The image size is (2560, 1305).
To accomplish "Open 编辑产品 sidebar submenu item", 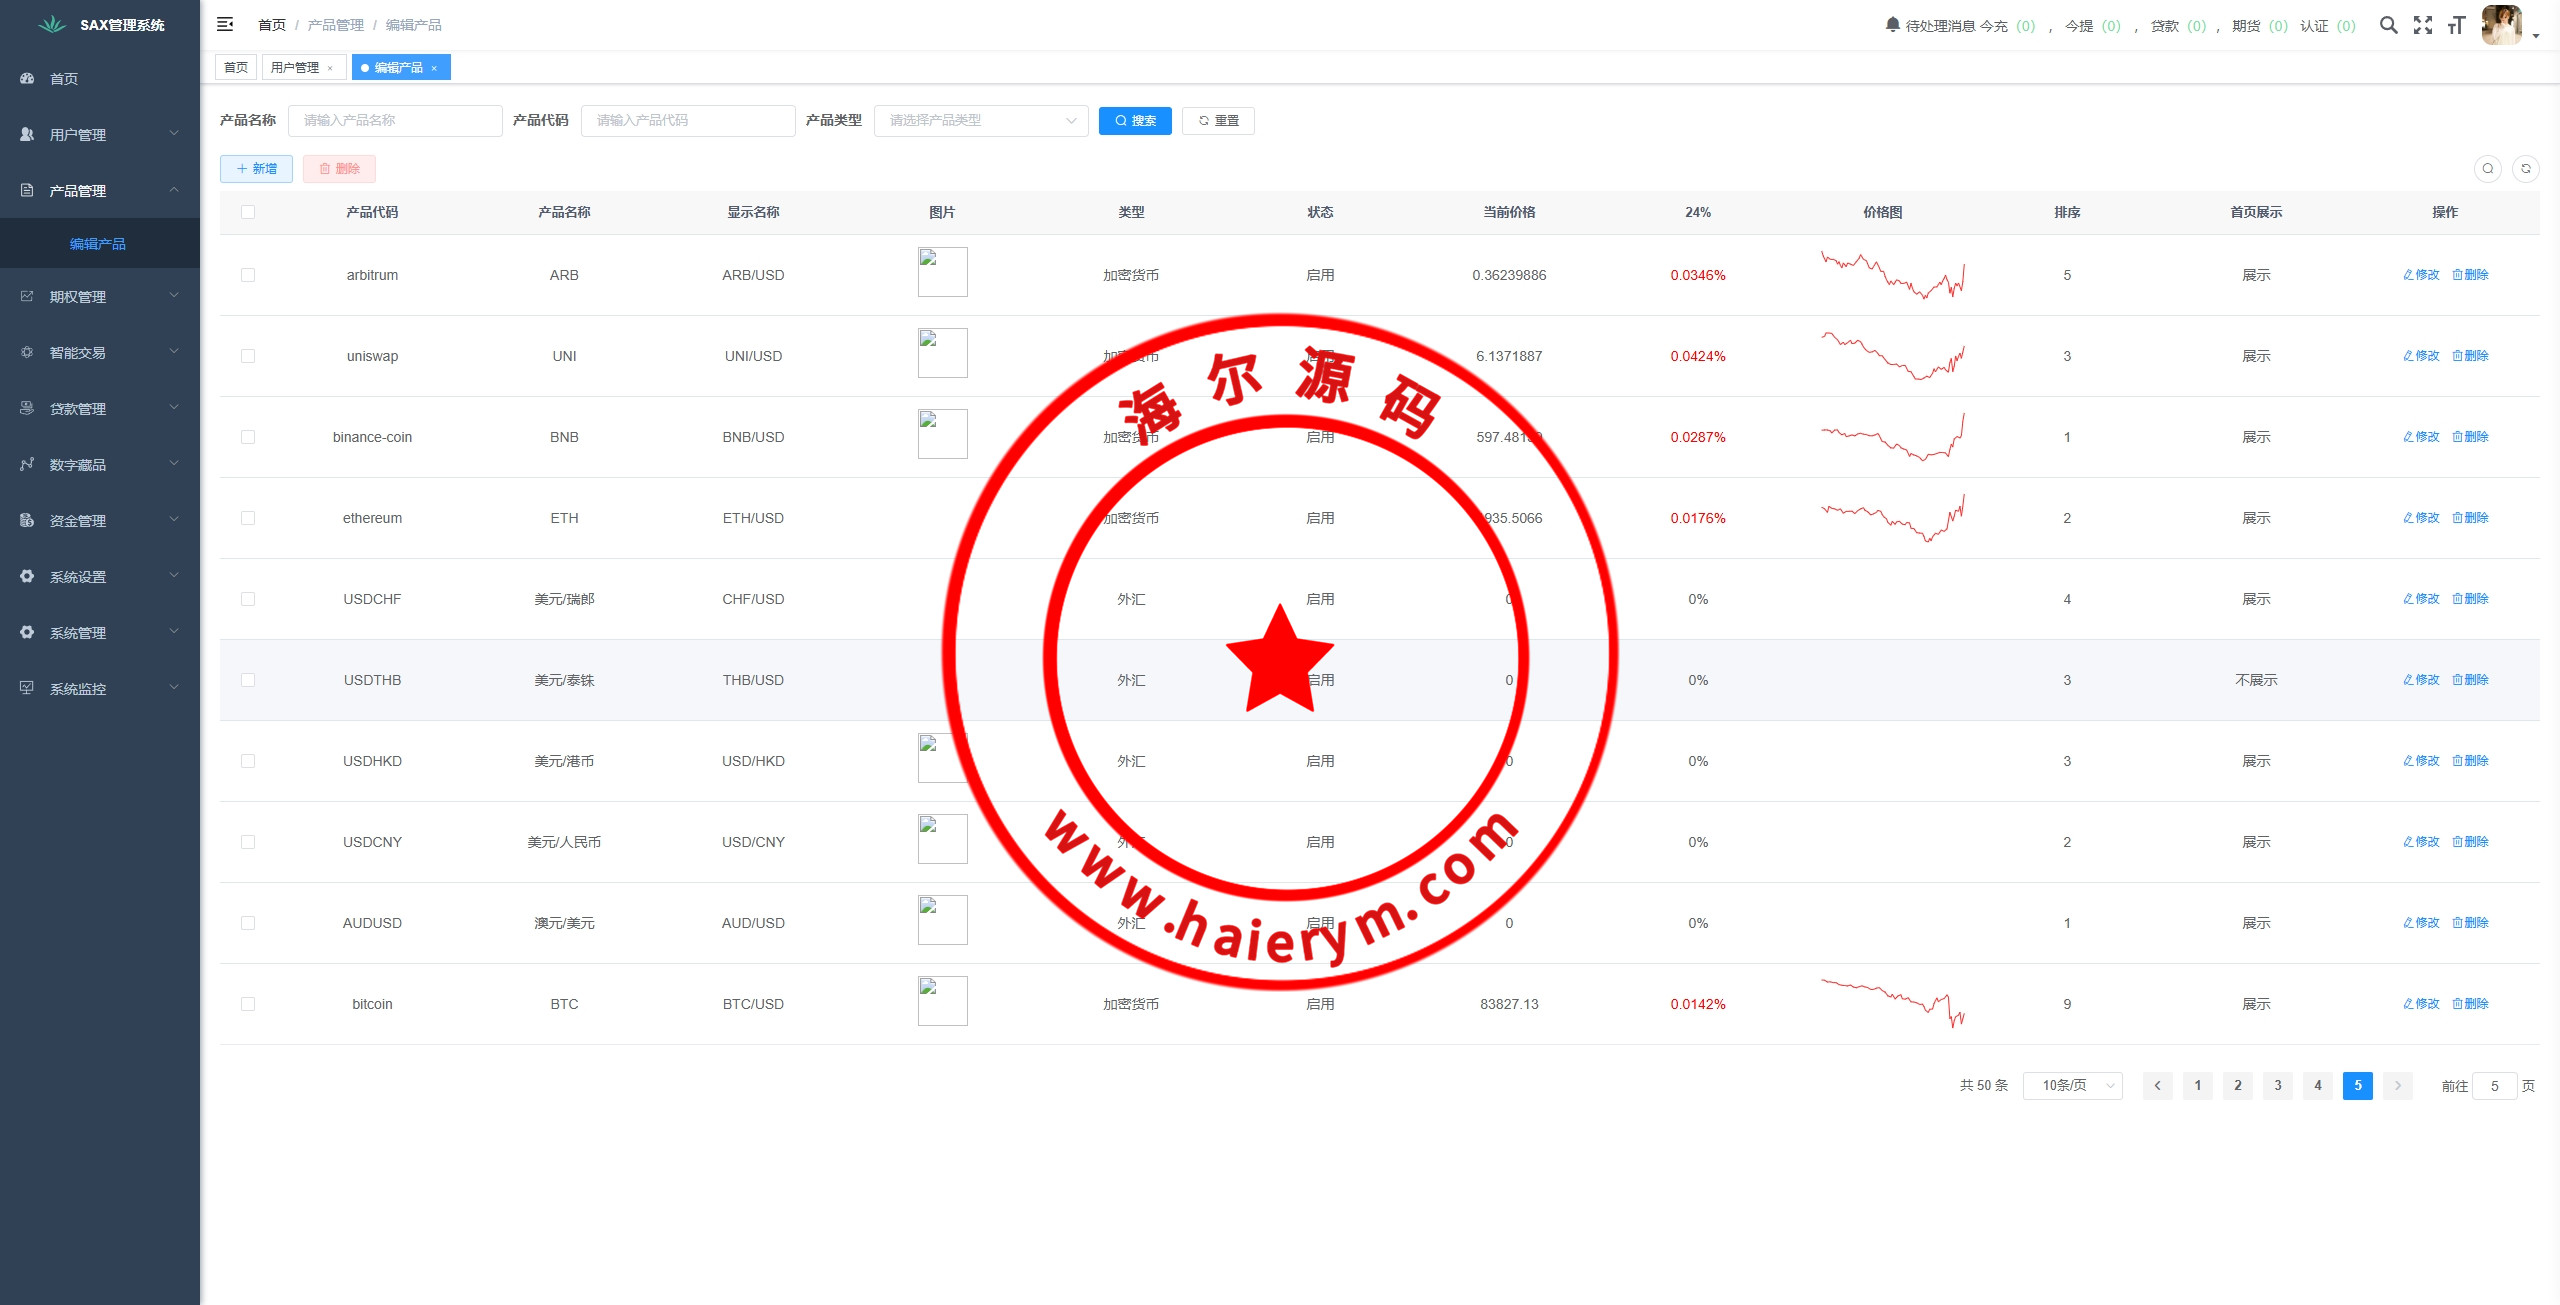I will pos(98,244).
